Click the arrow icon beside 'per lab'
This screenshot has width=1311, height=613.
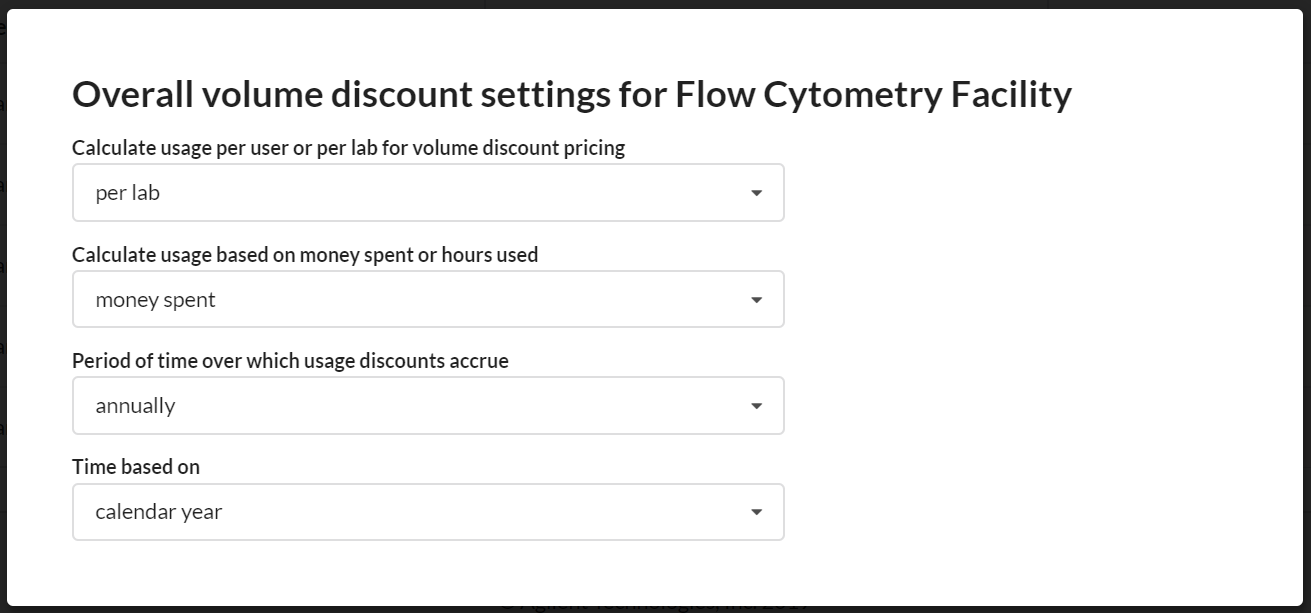(x=757, y=193)
